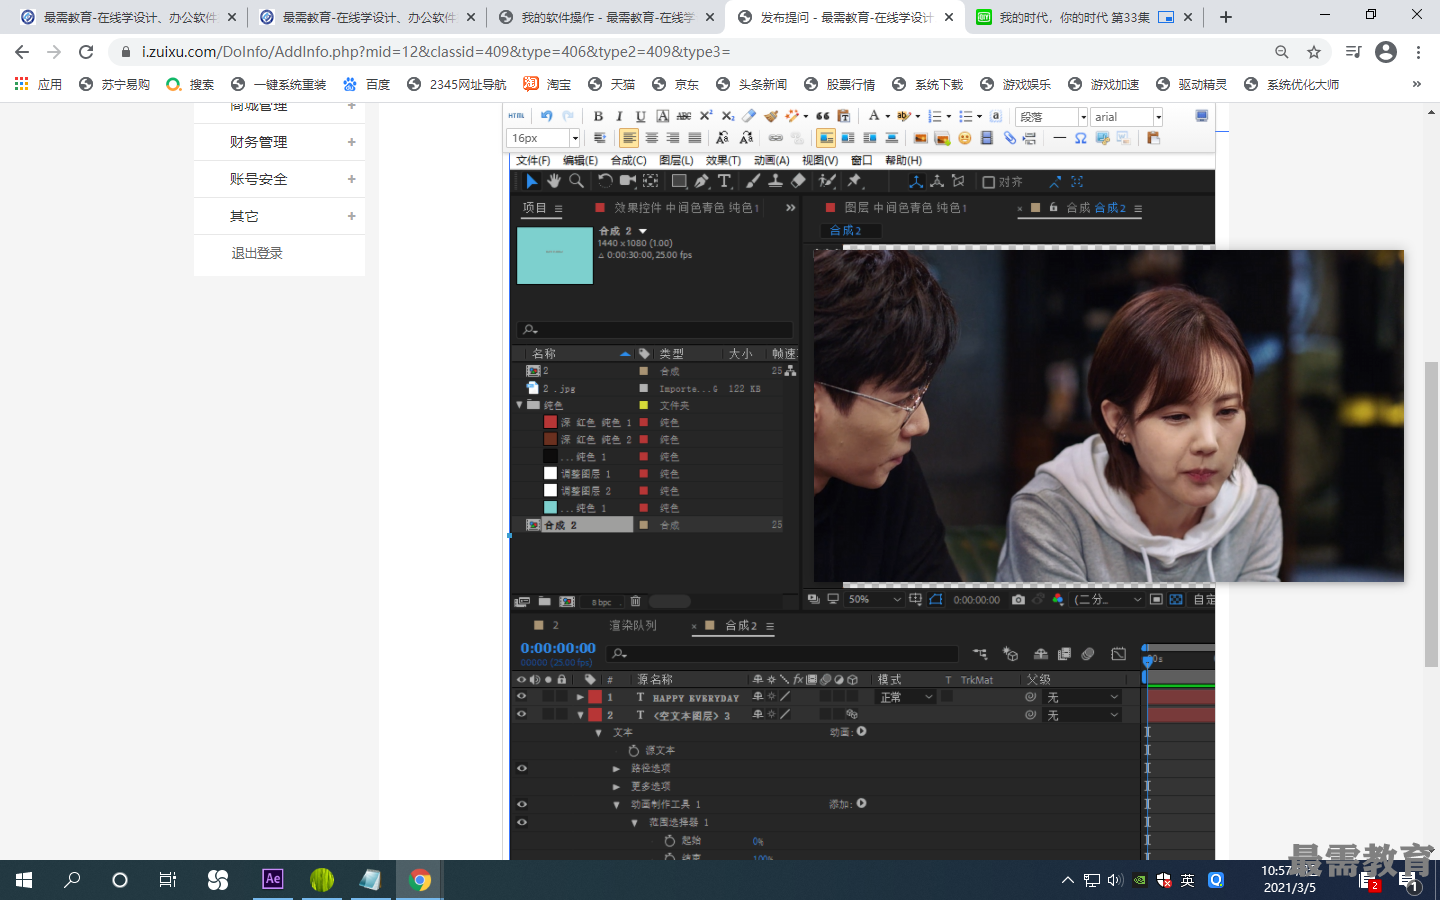Apply underline in the editor toolbar
The height and width of the screenshot is (900, 1440).
pyautogui.click(x=641, y=116)
